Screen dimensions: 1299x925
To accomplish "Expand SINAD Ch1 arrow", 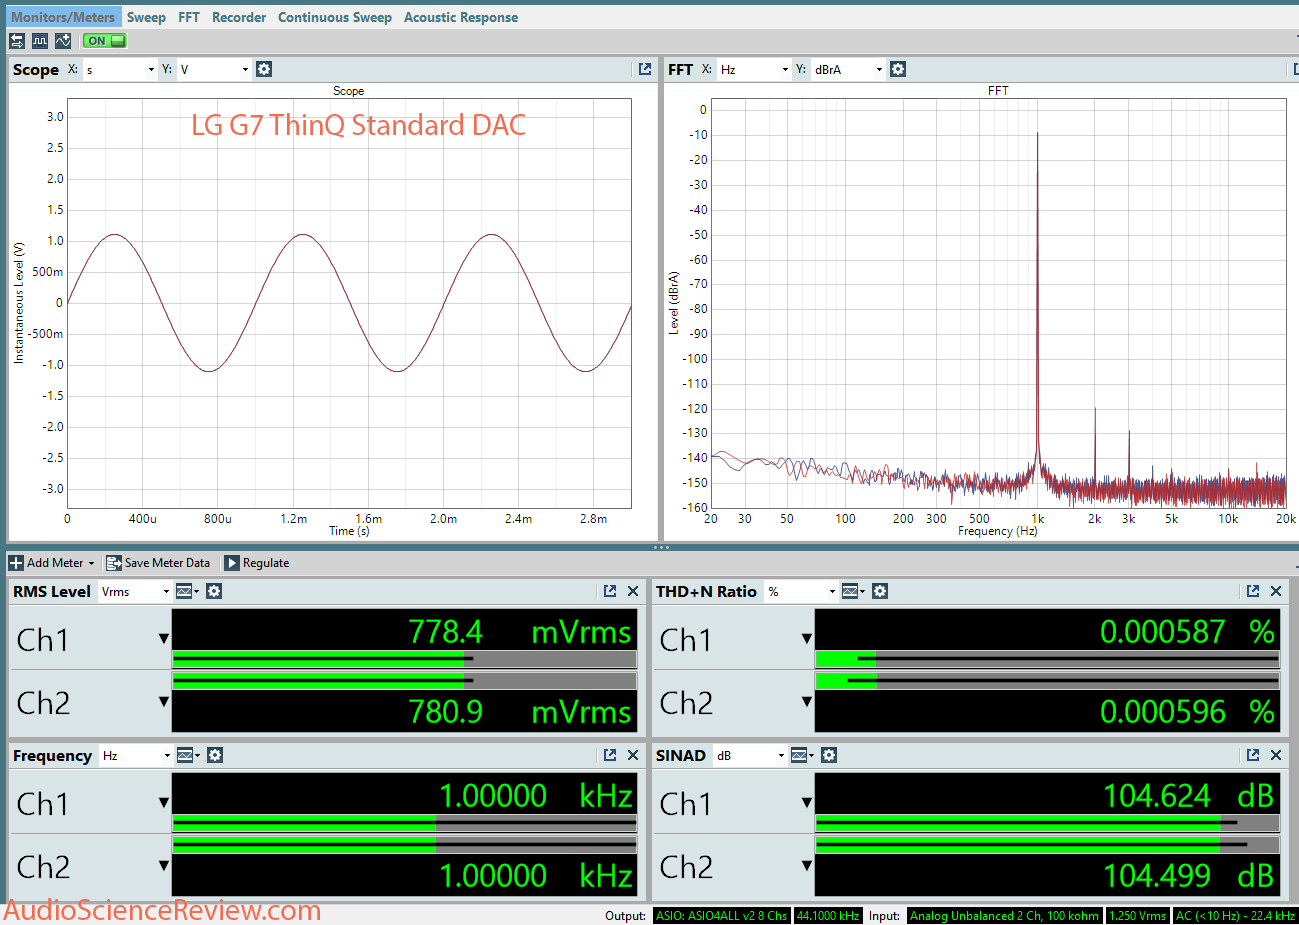I will pos(807,802).
